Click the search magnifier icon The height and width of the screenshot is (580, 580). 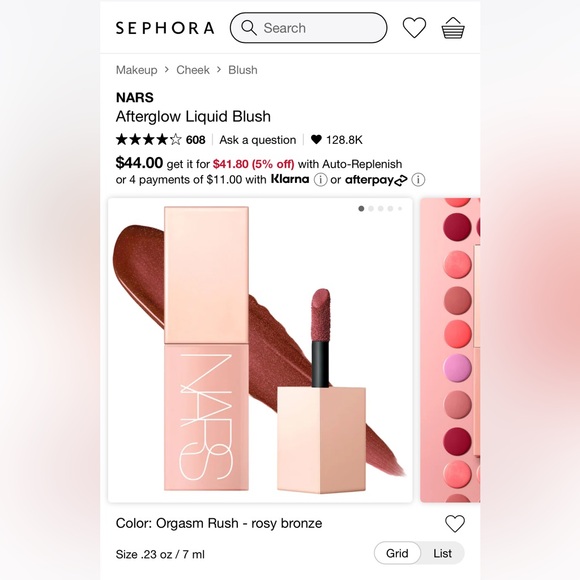pyautogui.click(x=249, y=28)
